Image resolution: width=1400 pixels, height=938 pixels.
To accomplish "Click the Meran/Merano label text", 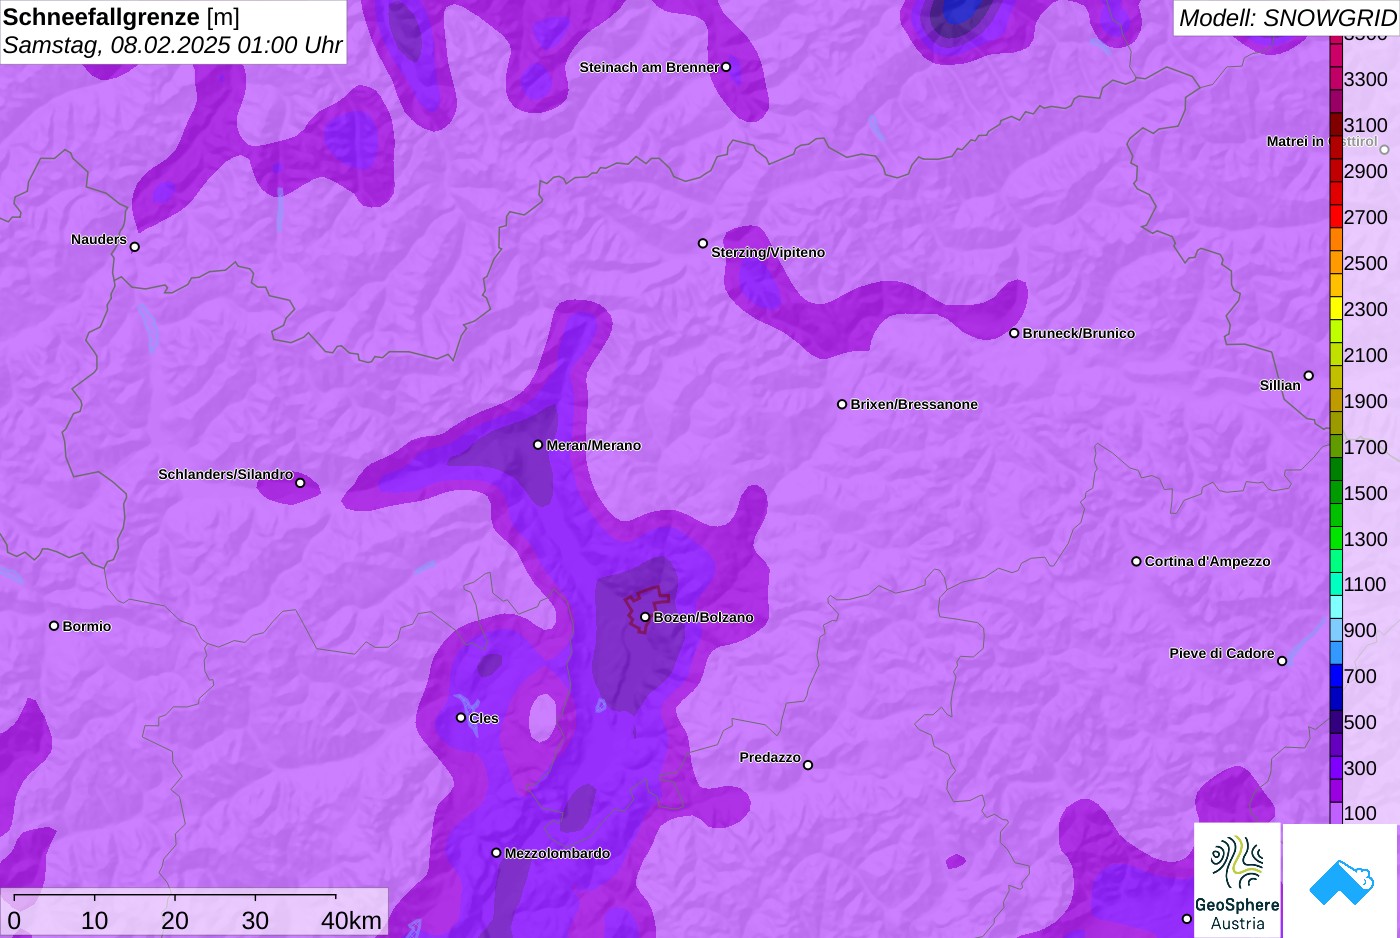I will coord(593,445).
